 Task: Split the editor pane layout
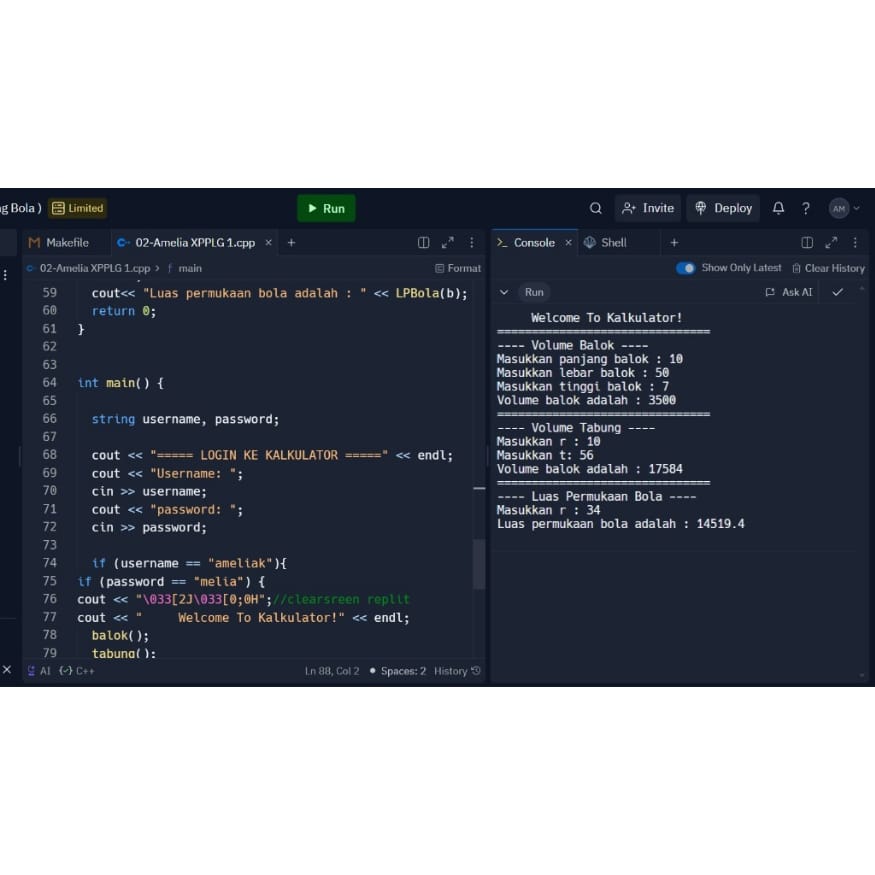point(423,243)
